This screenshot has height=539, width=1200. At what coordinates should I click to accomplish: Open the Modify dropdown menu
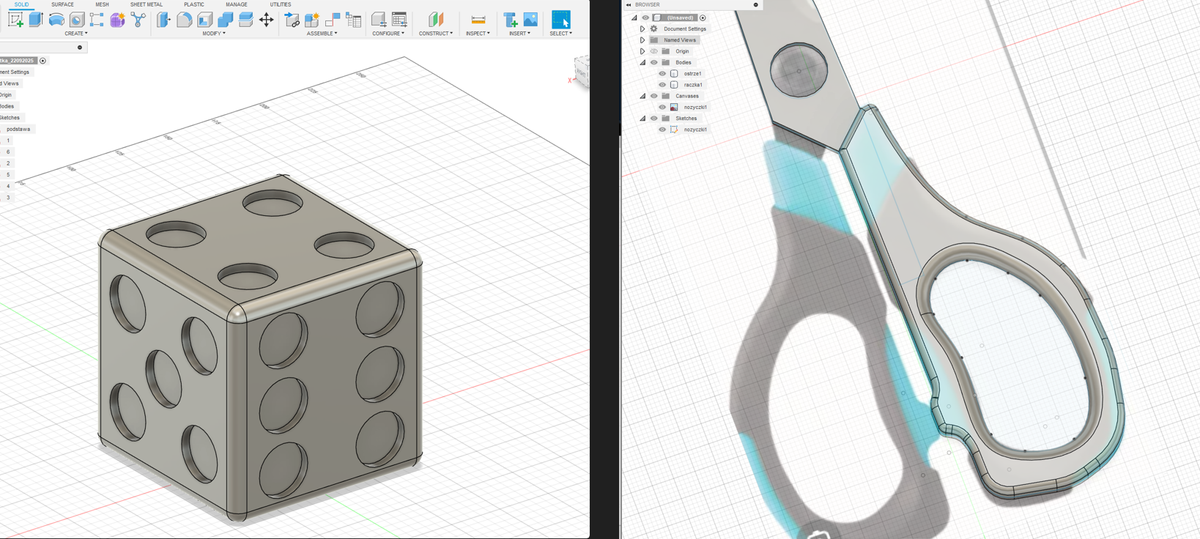tap(214, 34)
